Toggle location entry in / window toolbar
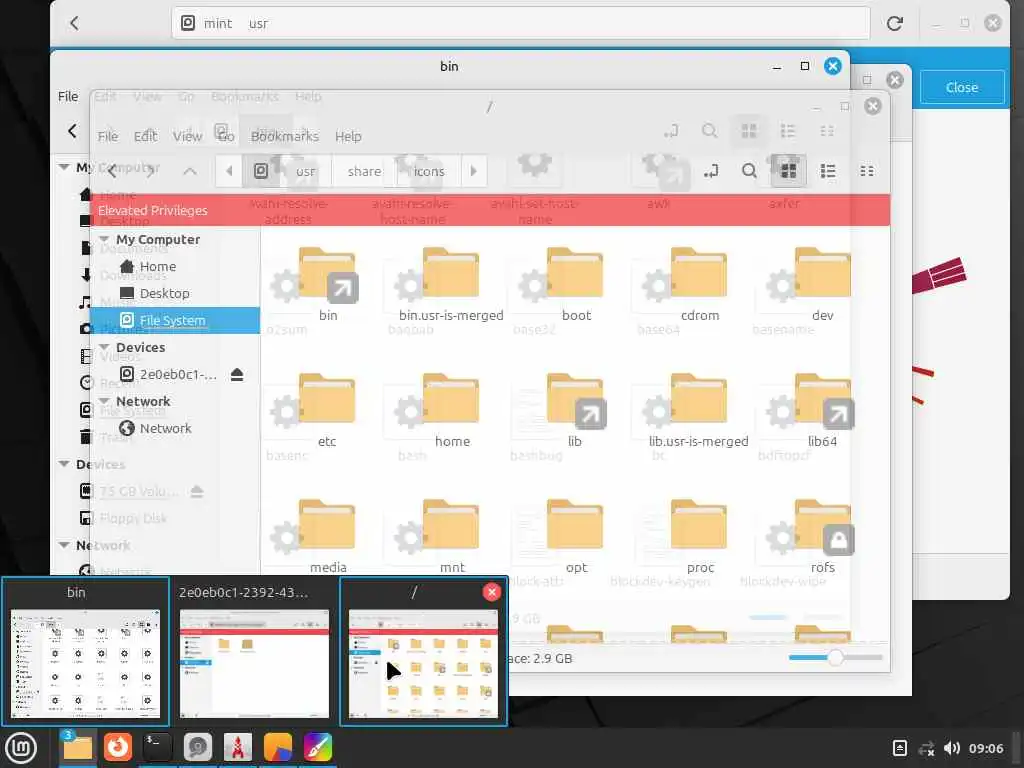Image resolution: width=1024 pixels, height=768 pixels. pos(711,171)
